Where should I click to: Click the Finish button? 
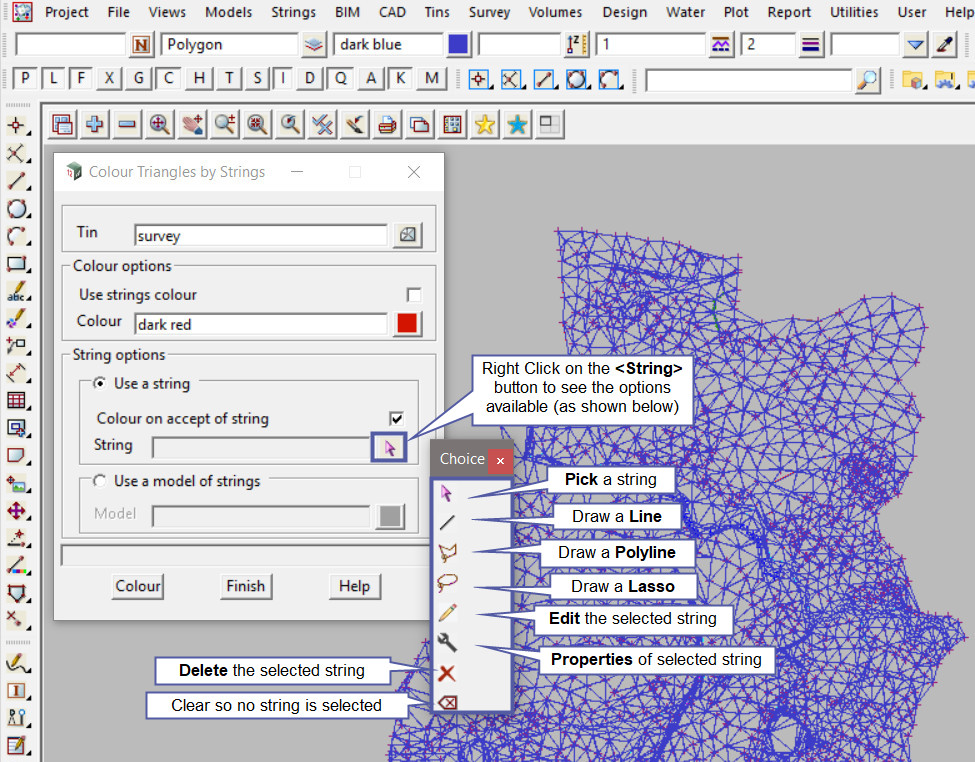[245, 586]
